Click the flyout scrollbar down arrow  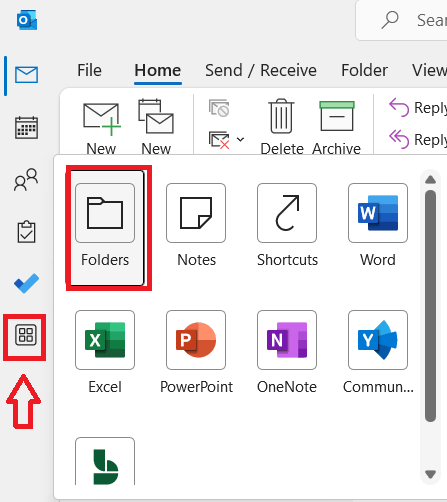point(430,474)
